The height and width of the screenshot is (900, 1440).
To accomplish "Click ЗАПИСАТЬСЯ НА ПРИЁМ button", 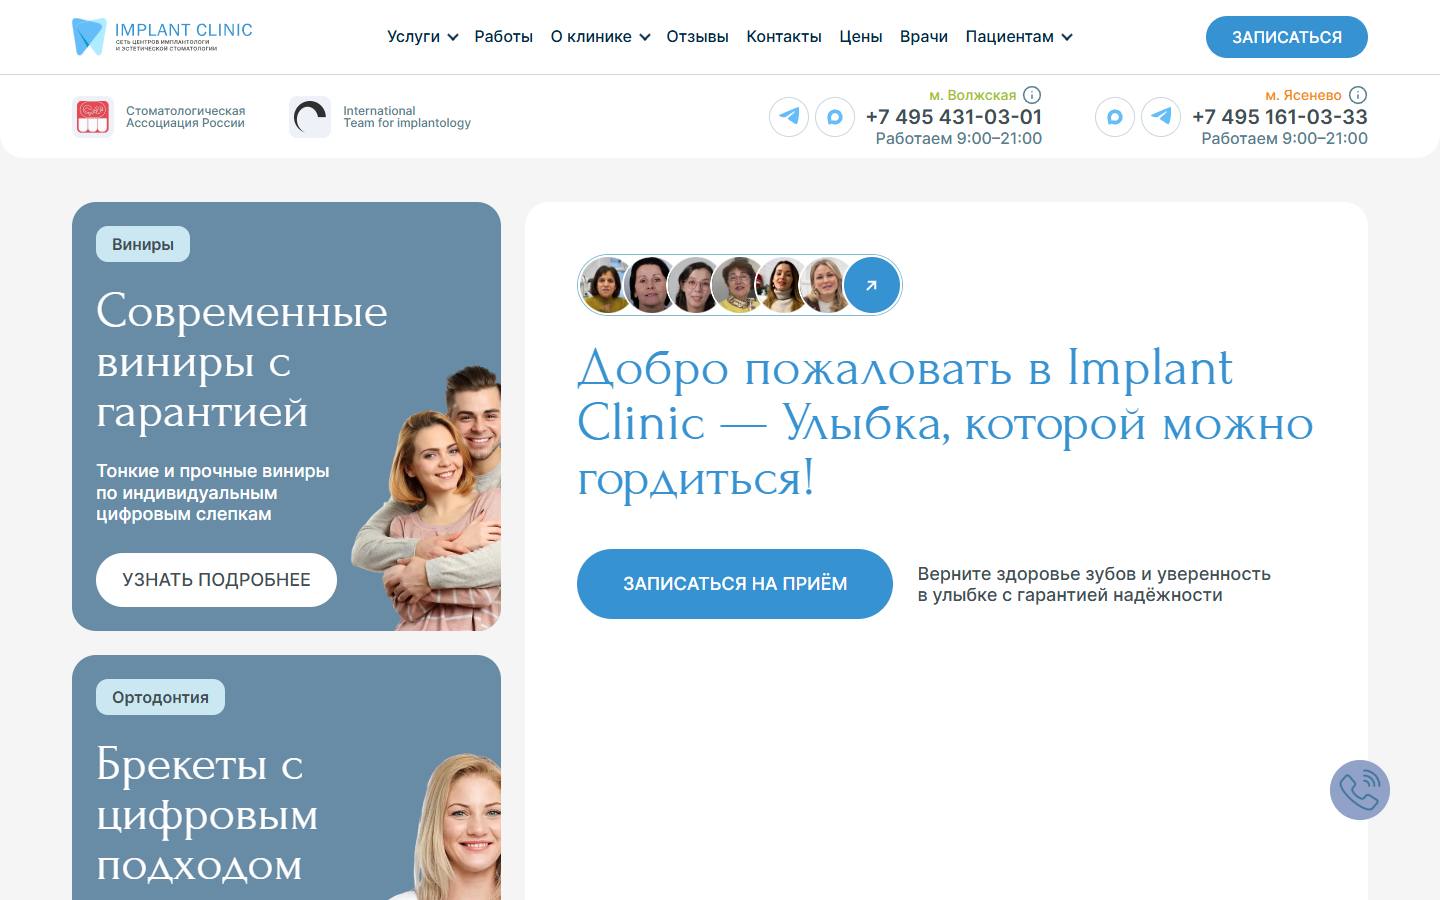I will 735,584.
